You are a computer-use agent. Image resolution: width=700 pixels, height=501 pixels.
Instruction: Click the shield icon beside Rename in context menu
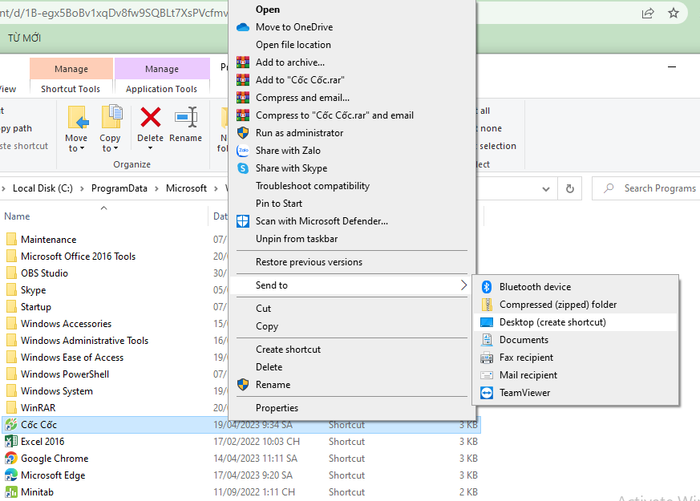coord(243,385)
